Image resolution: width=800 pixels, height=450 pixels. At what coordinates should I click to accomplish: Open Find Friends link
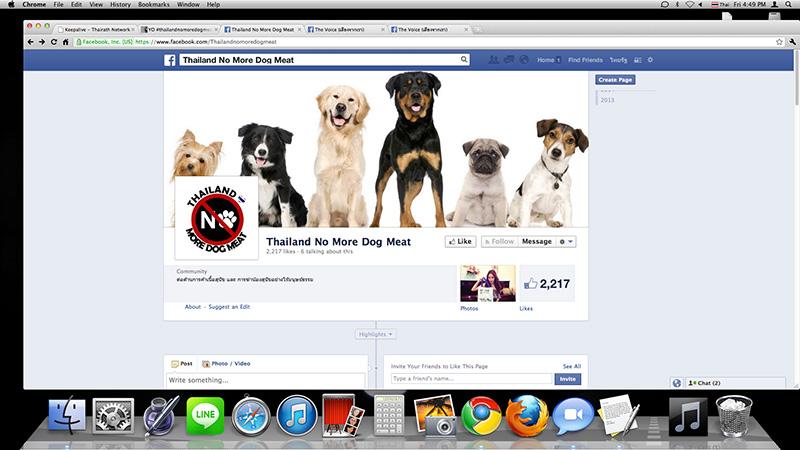585,60
